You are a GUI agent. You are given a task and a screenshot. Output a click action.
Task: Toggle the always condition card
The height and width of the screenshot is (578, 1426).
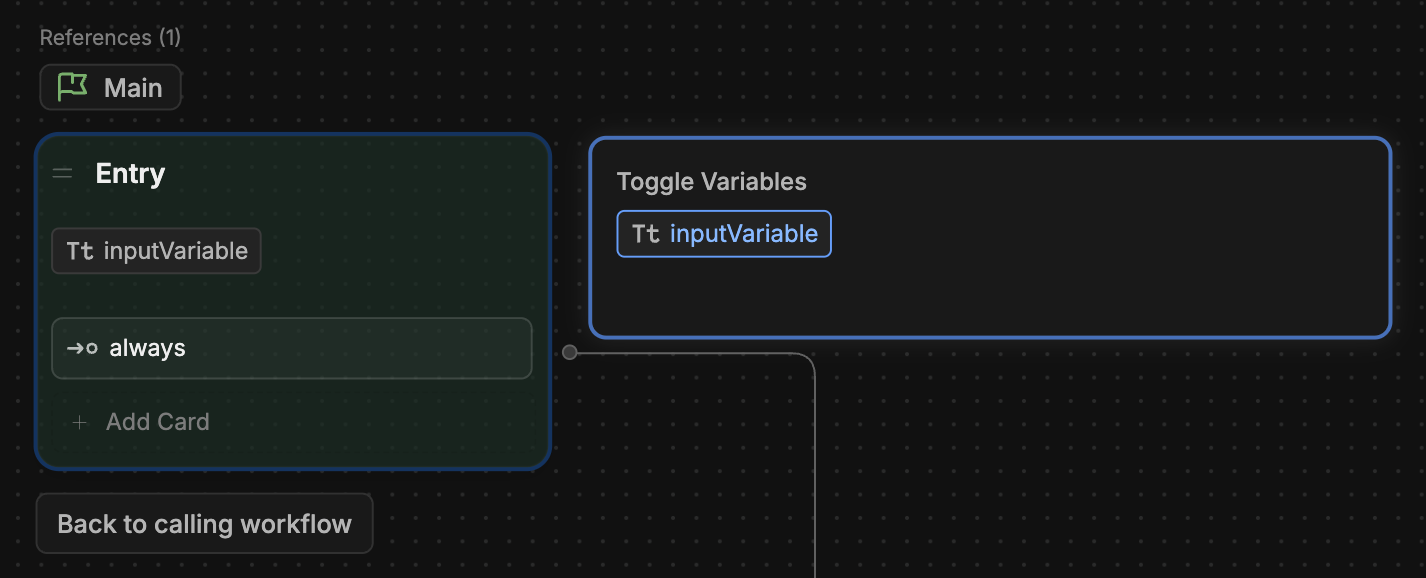tap(291, 348)
